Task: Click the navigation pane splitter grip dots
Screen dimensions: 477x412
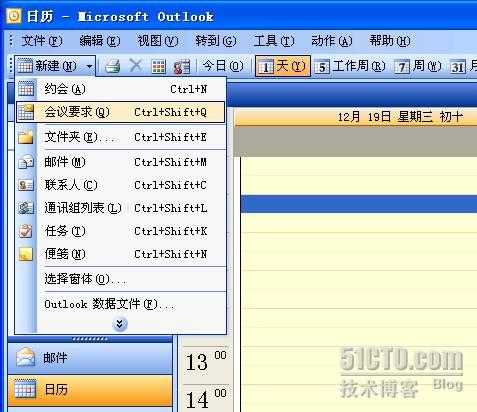Action: click(90, 339)
